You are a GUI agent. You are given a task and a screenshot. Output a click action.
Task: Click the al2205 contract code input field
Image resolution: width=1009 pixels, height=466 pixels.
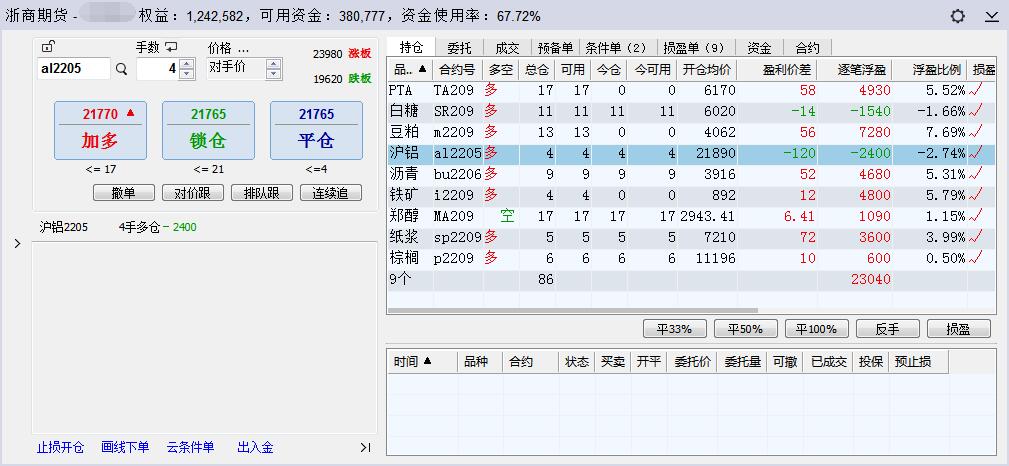point(72,69)
